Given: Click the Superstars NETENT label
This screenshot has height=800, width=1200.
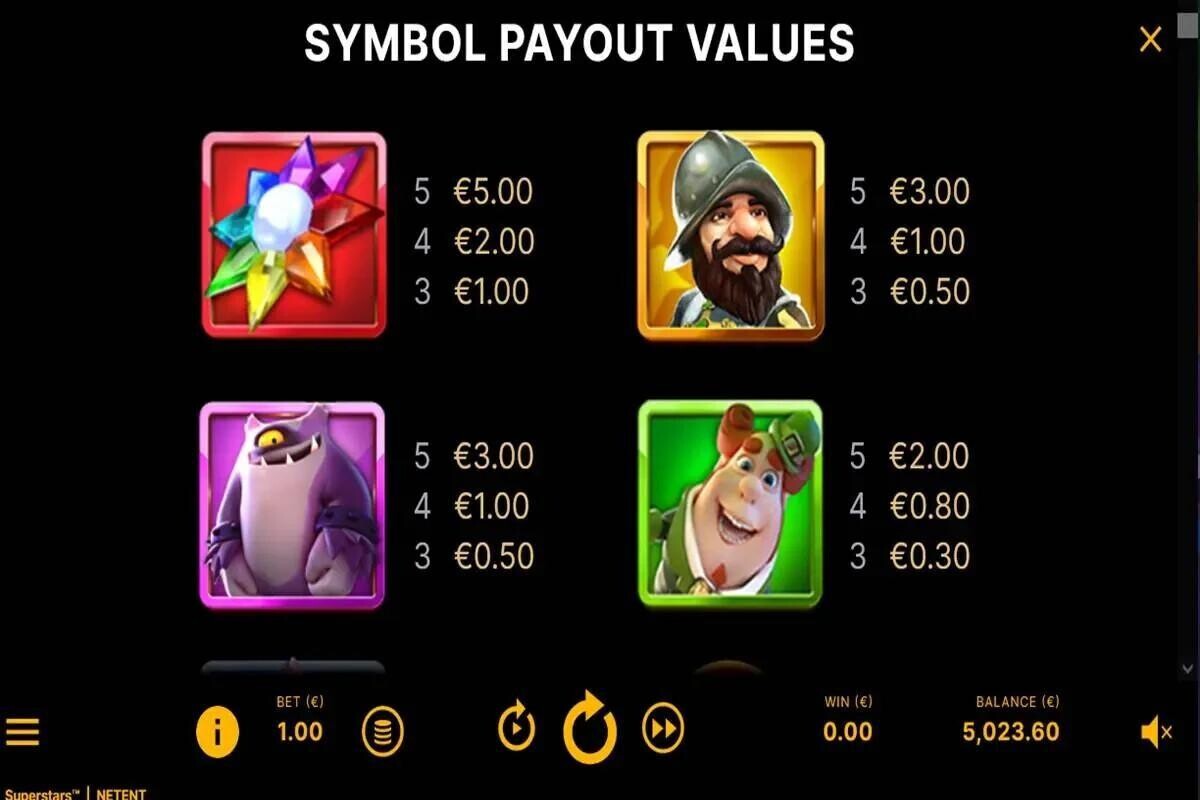Looking at the screenshot, I should tap(73, 794).
